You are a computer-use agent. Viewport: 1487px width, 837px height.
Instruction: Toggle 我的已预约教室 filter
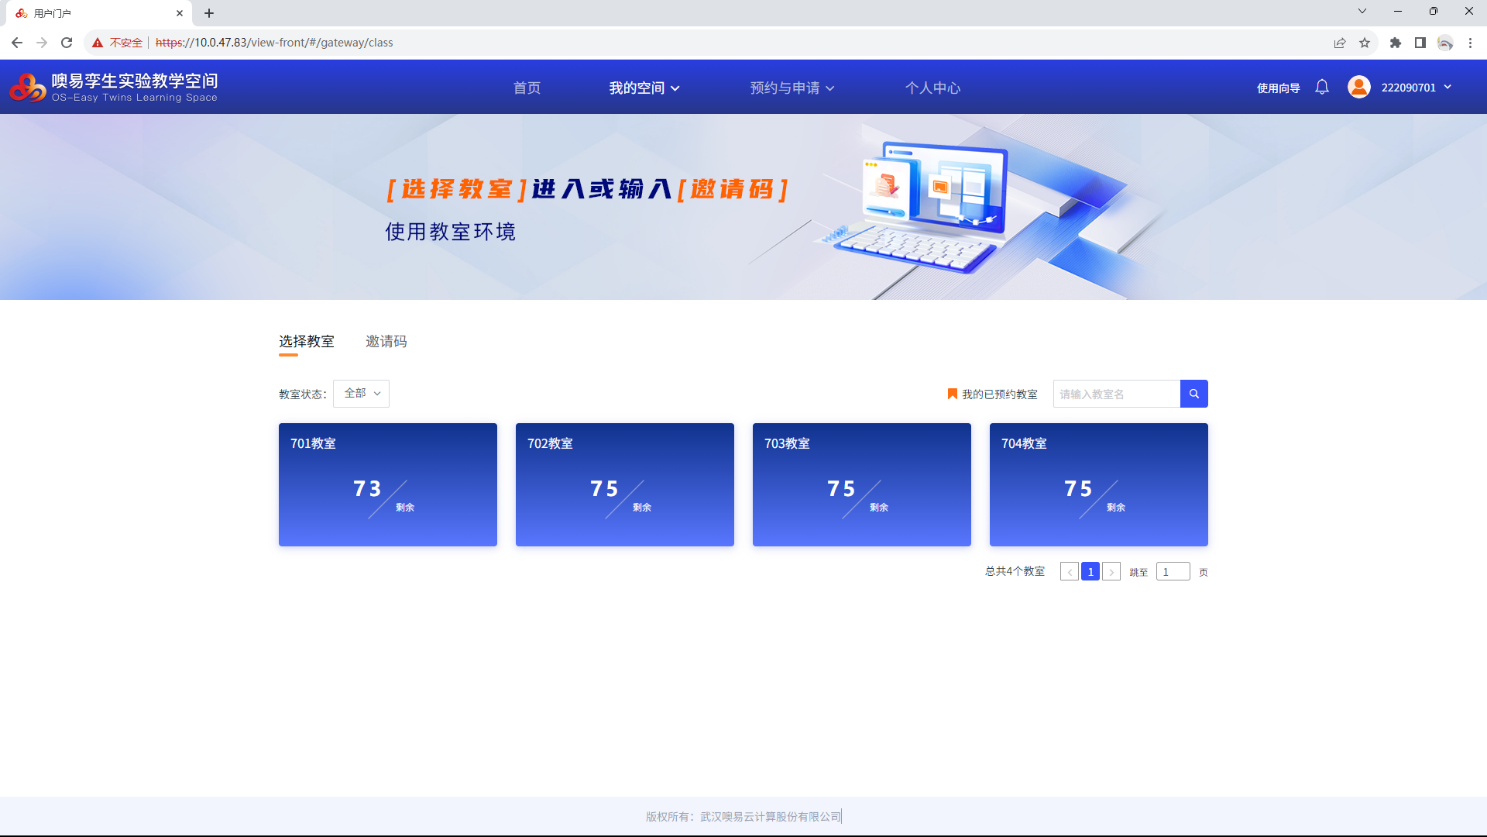click(992, 394)
